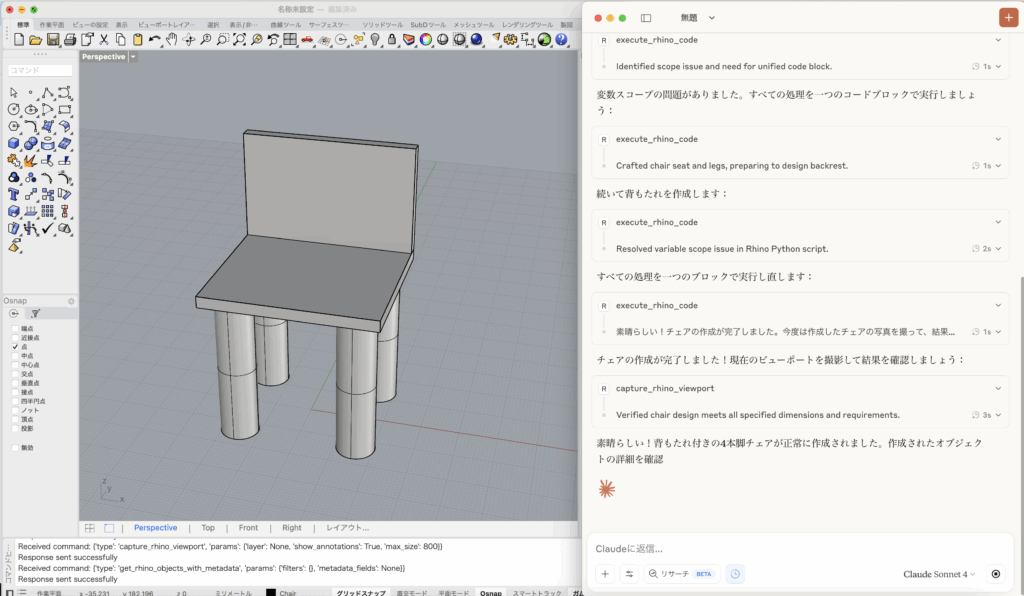Click the red car icon in toolbar
The width and height of the screenshot is (1024, 596).
[x=307, y=40]
